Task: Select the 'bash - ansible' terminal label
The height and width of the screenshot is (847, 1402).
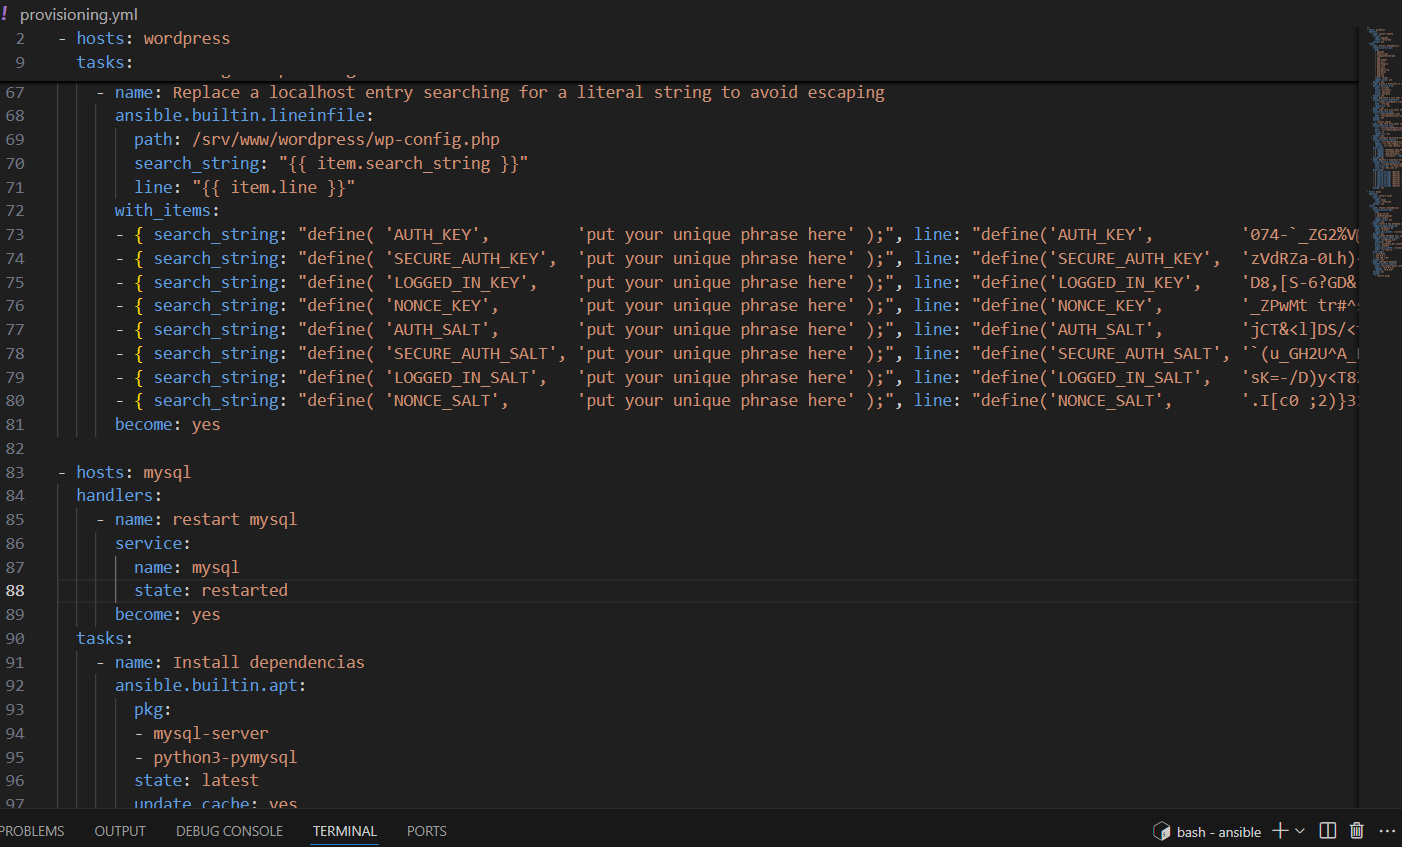Action: pyautogui.click(x=1219, y=832)
